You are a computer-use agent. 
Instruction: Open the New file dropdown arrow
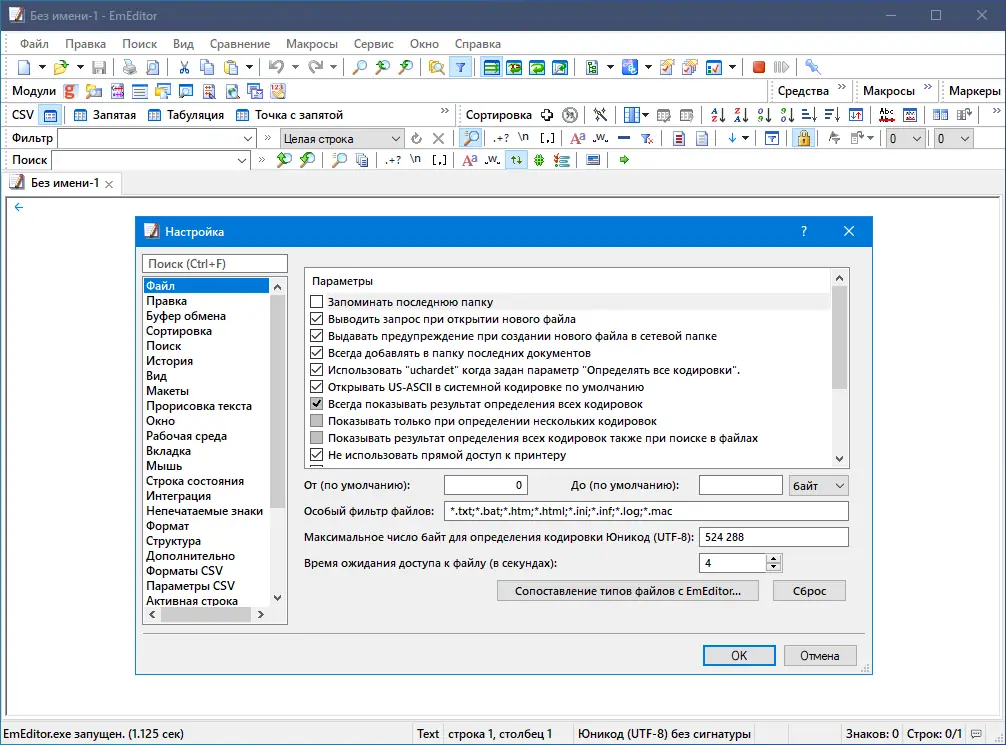[42, 67]
